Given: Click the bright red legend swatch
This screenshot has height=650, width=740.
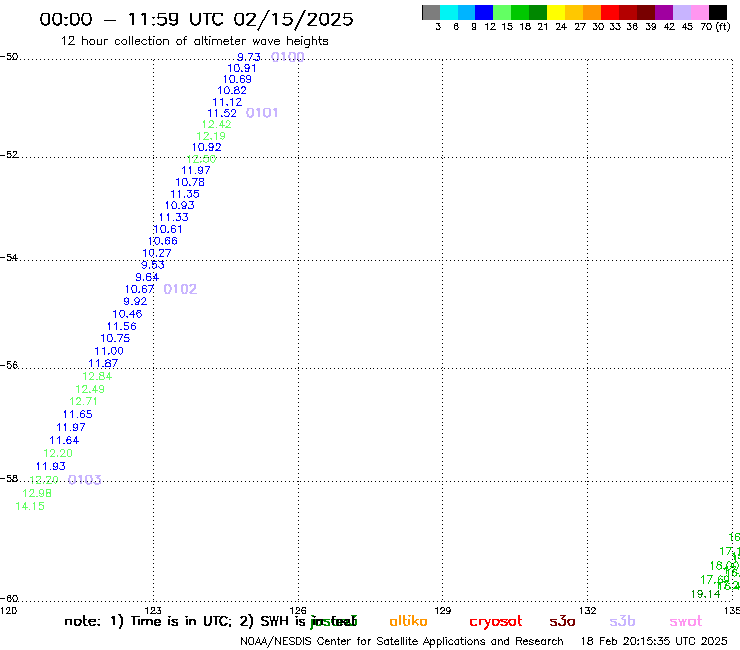Looking at the screenshot, I should click(x=610, y=12).
